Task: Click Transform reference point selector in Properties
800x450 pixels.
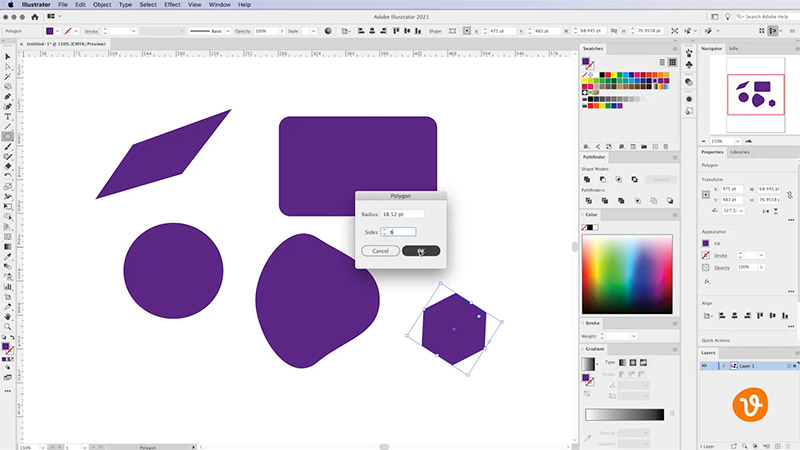Action: [x=706, y=194]
